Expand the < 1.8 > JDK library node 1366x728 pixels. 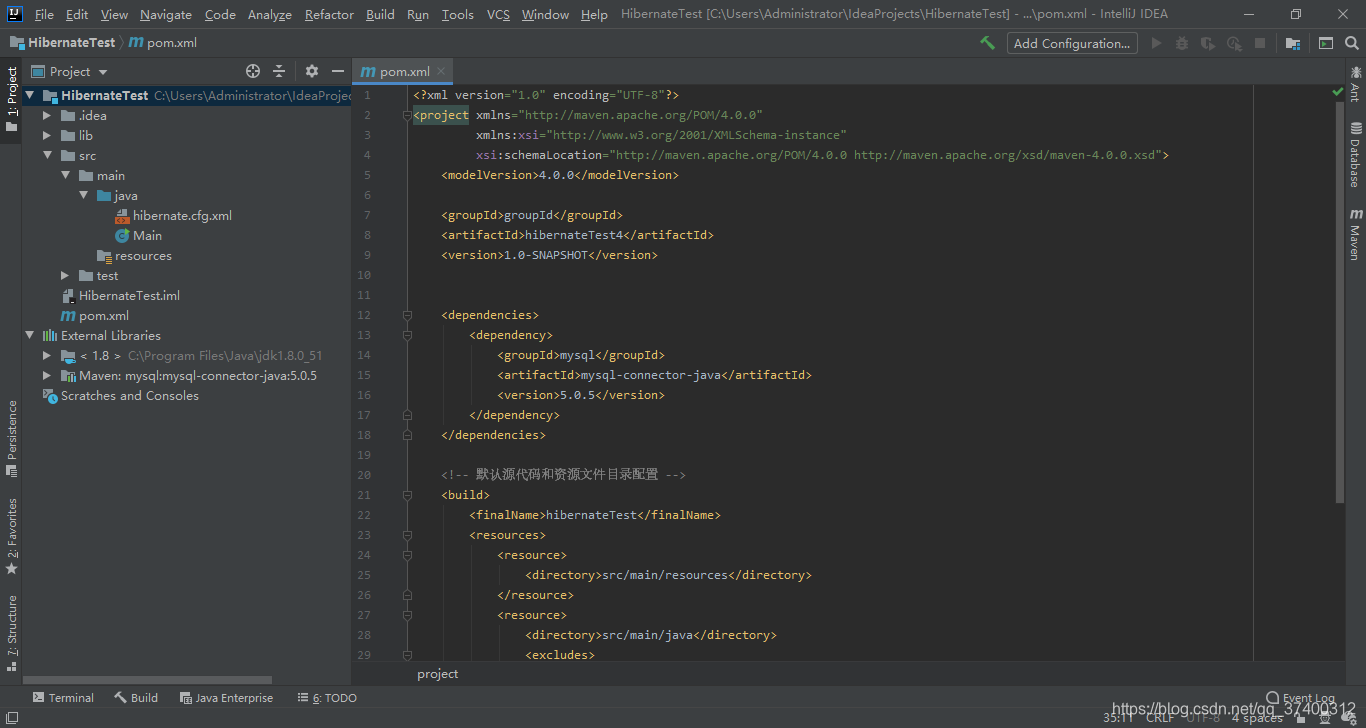point(47,356)
